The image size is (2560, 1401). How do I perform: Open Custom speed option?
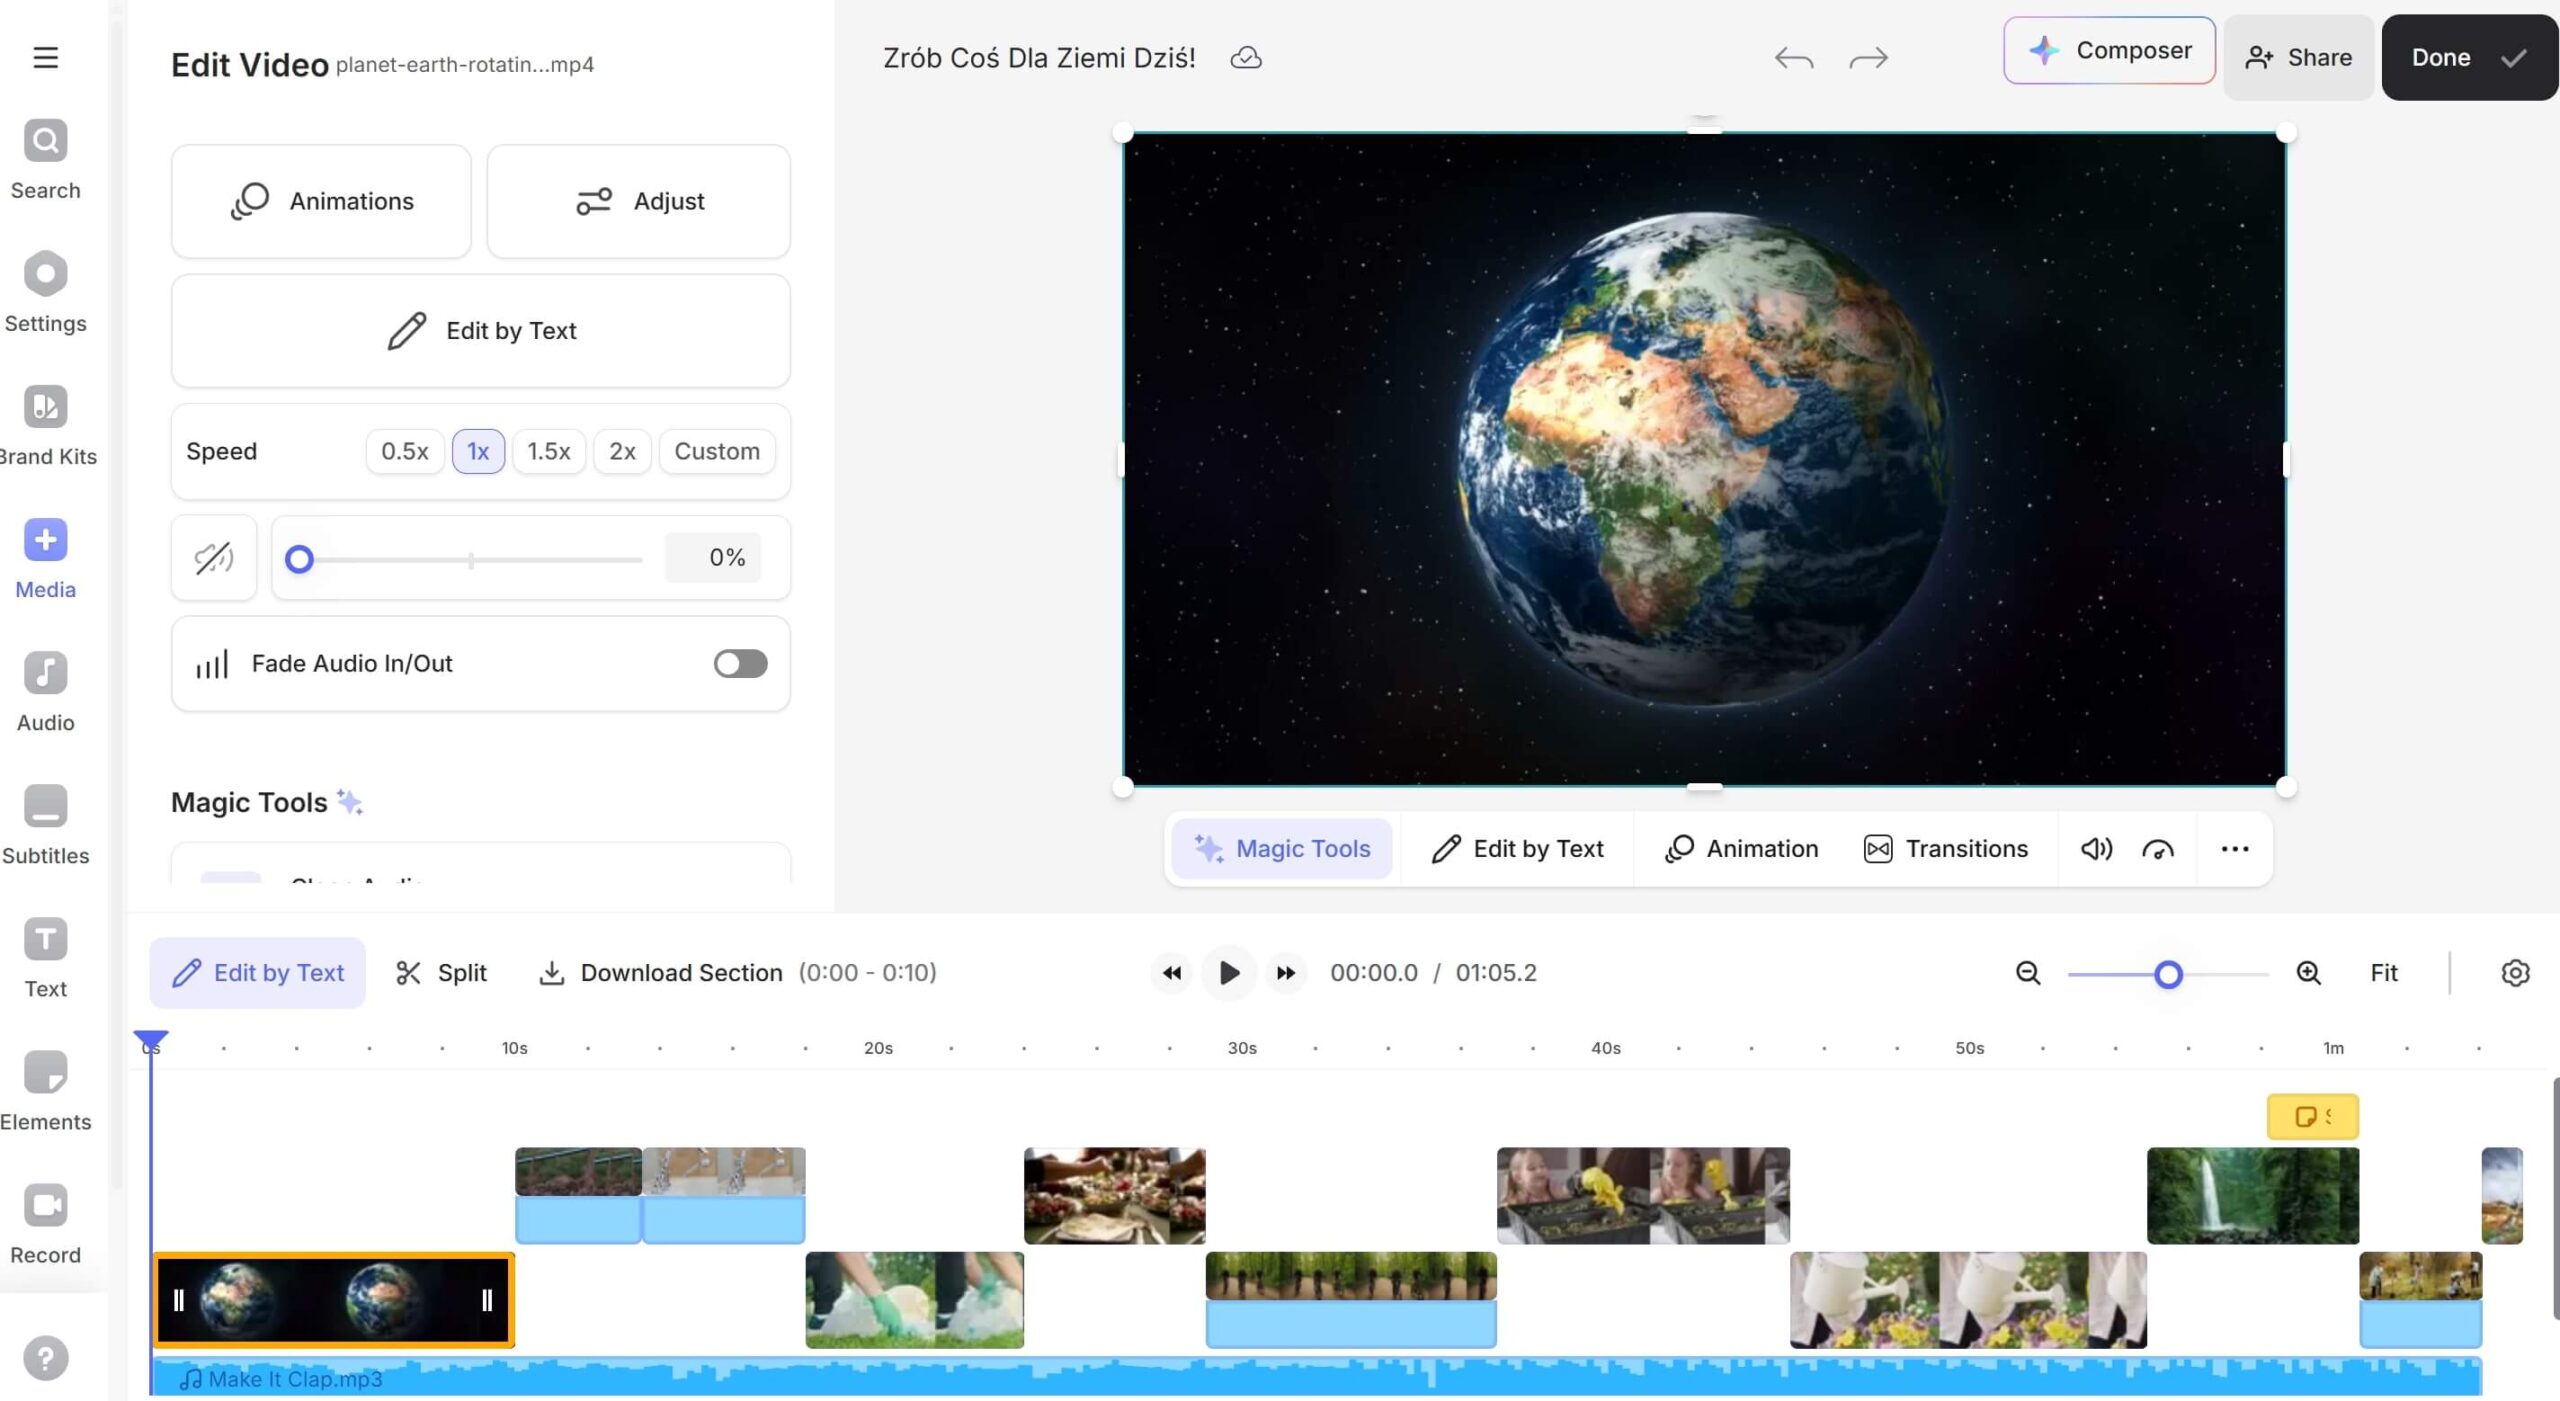(x=716, y=452)
